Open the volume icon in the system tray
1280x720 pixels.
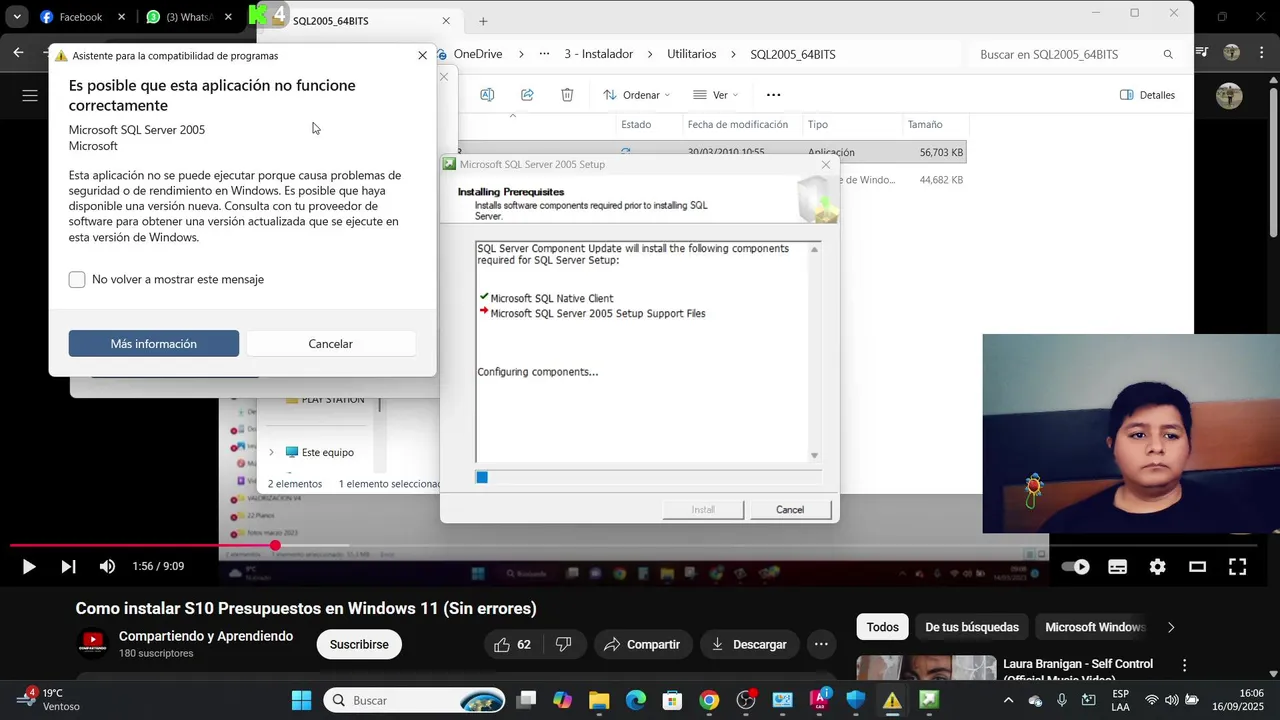click(x=1171, y=700)
